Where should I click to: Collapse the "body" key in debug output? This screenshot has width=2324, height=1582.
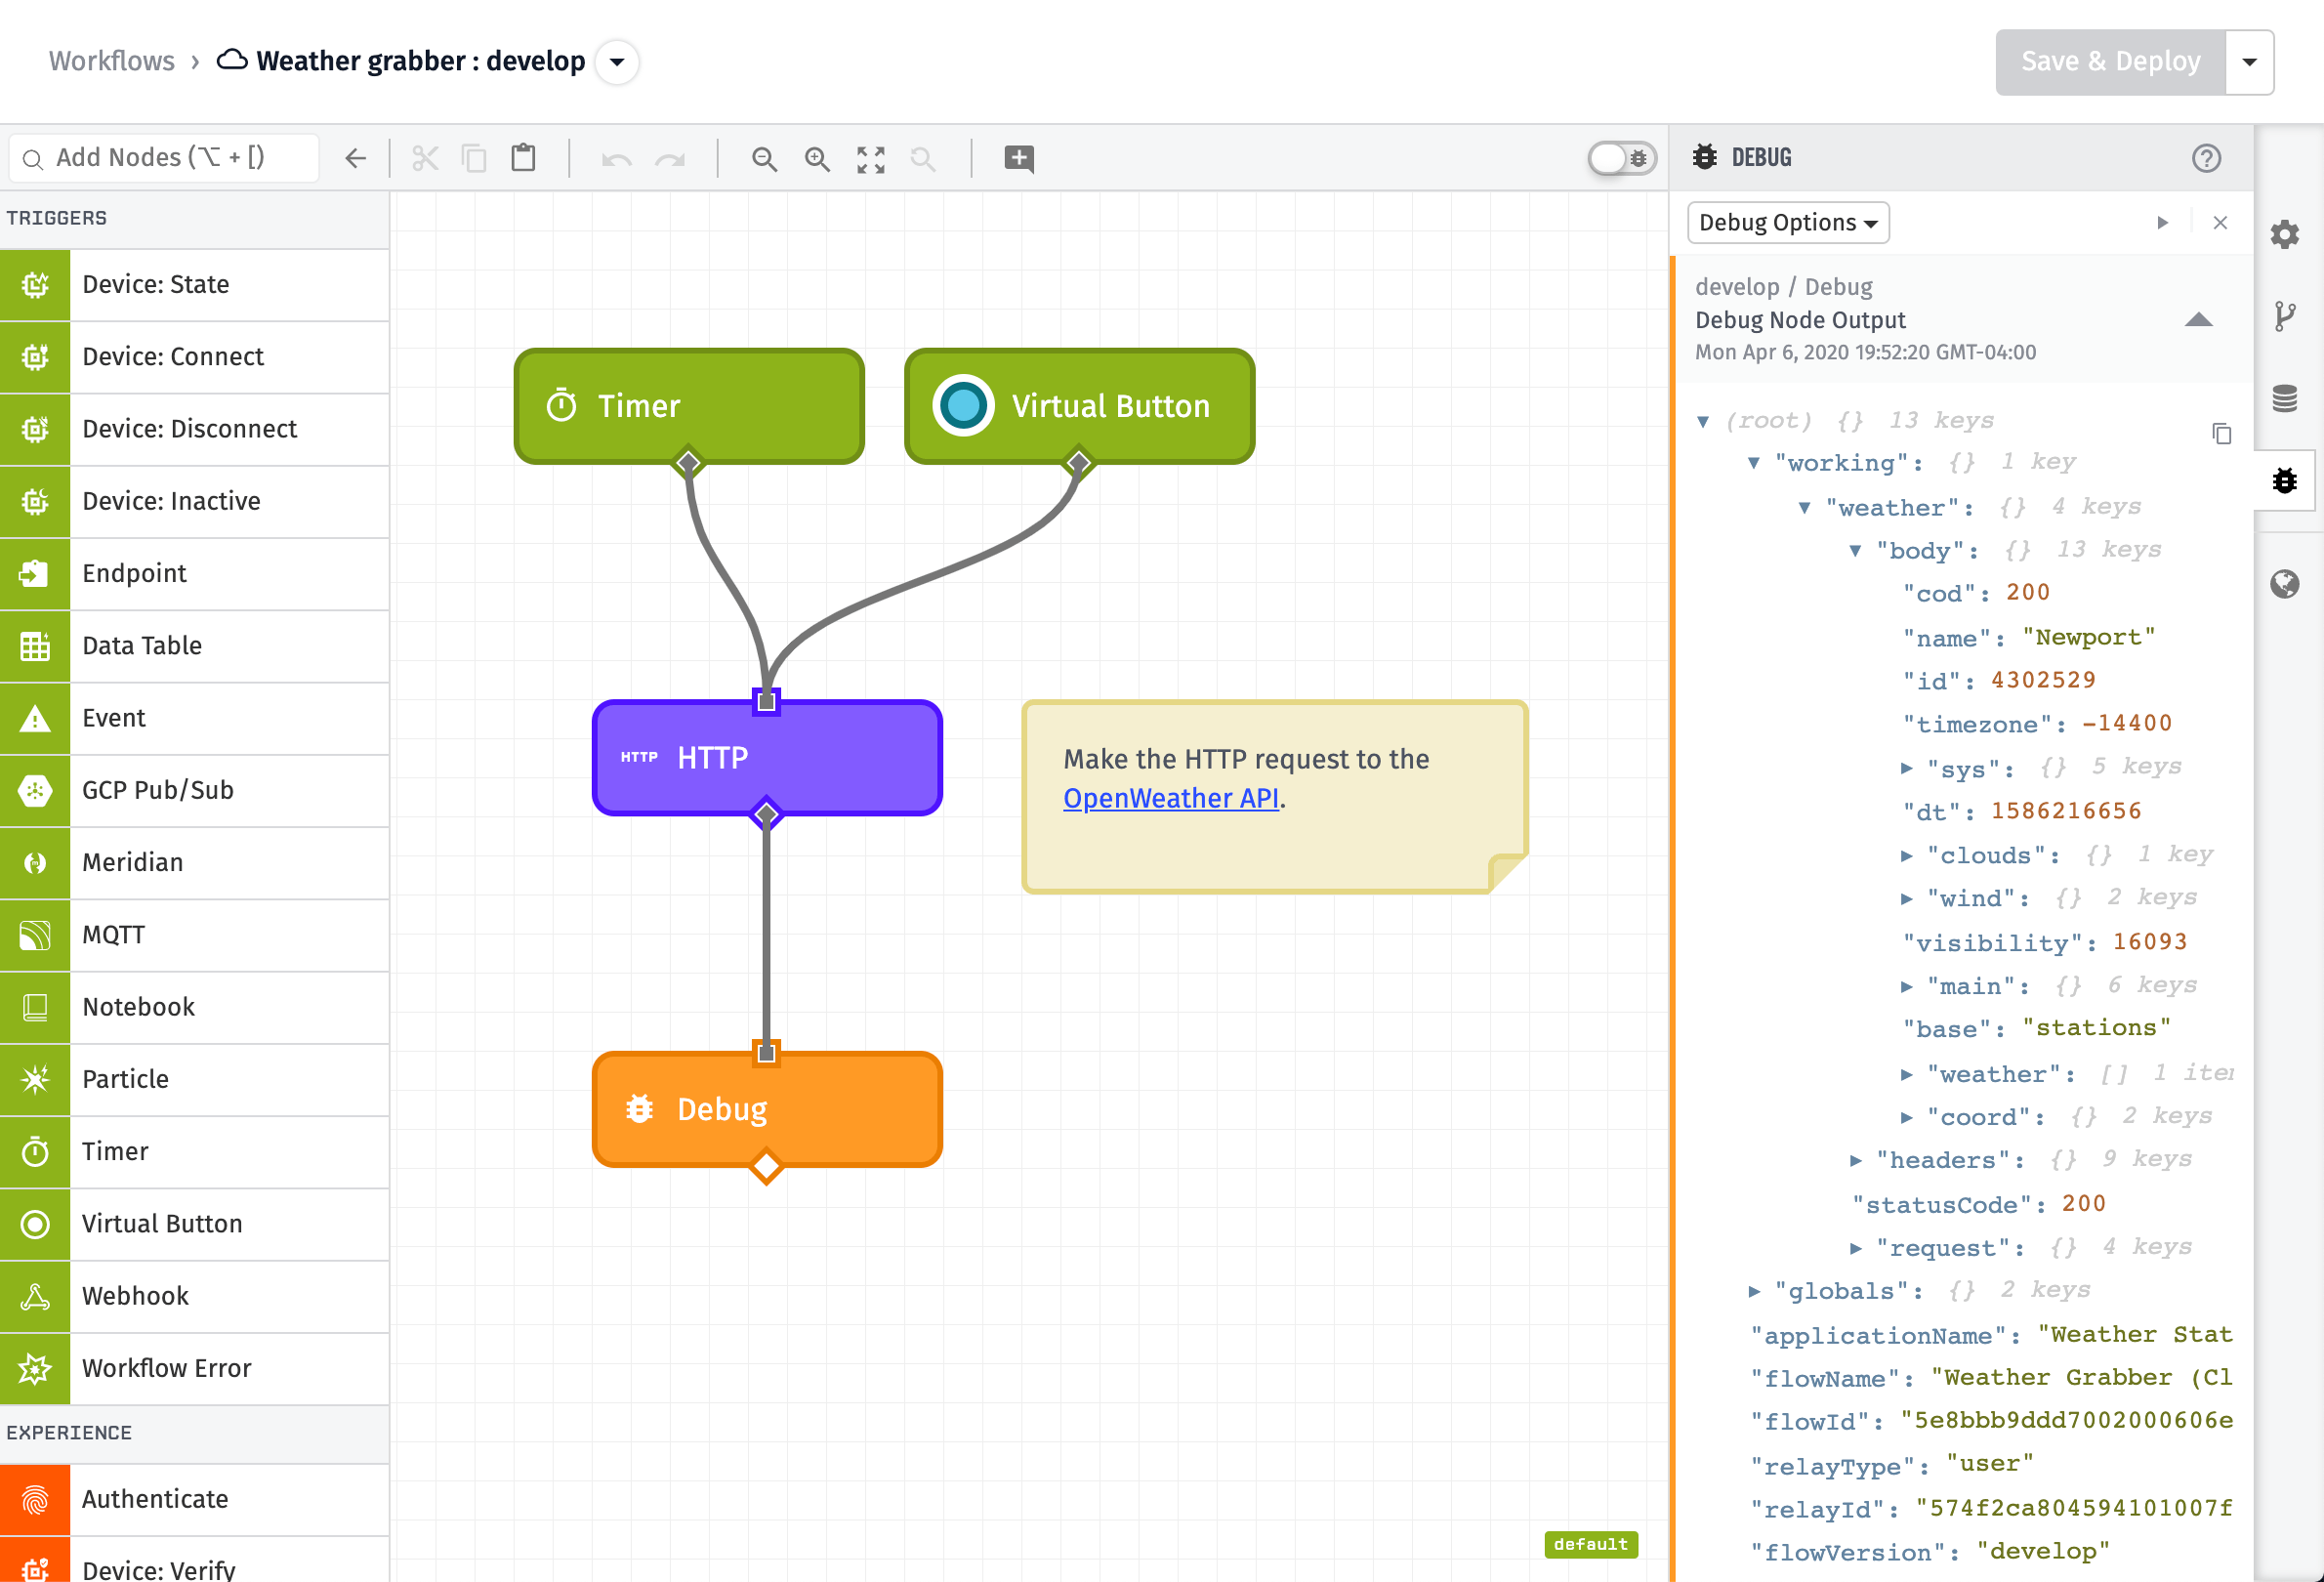tap(1855, 551)
